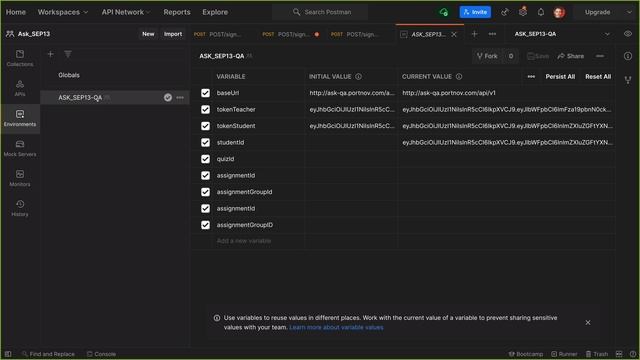
Task: Uncheck the quizId variable checkbox
Action: [x=205, y=159]
